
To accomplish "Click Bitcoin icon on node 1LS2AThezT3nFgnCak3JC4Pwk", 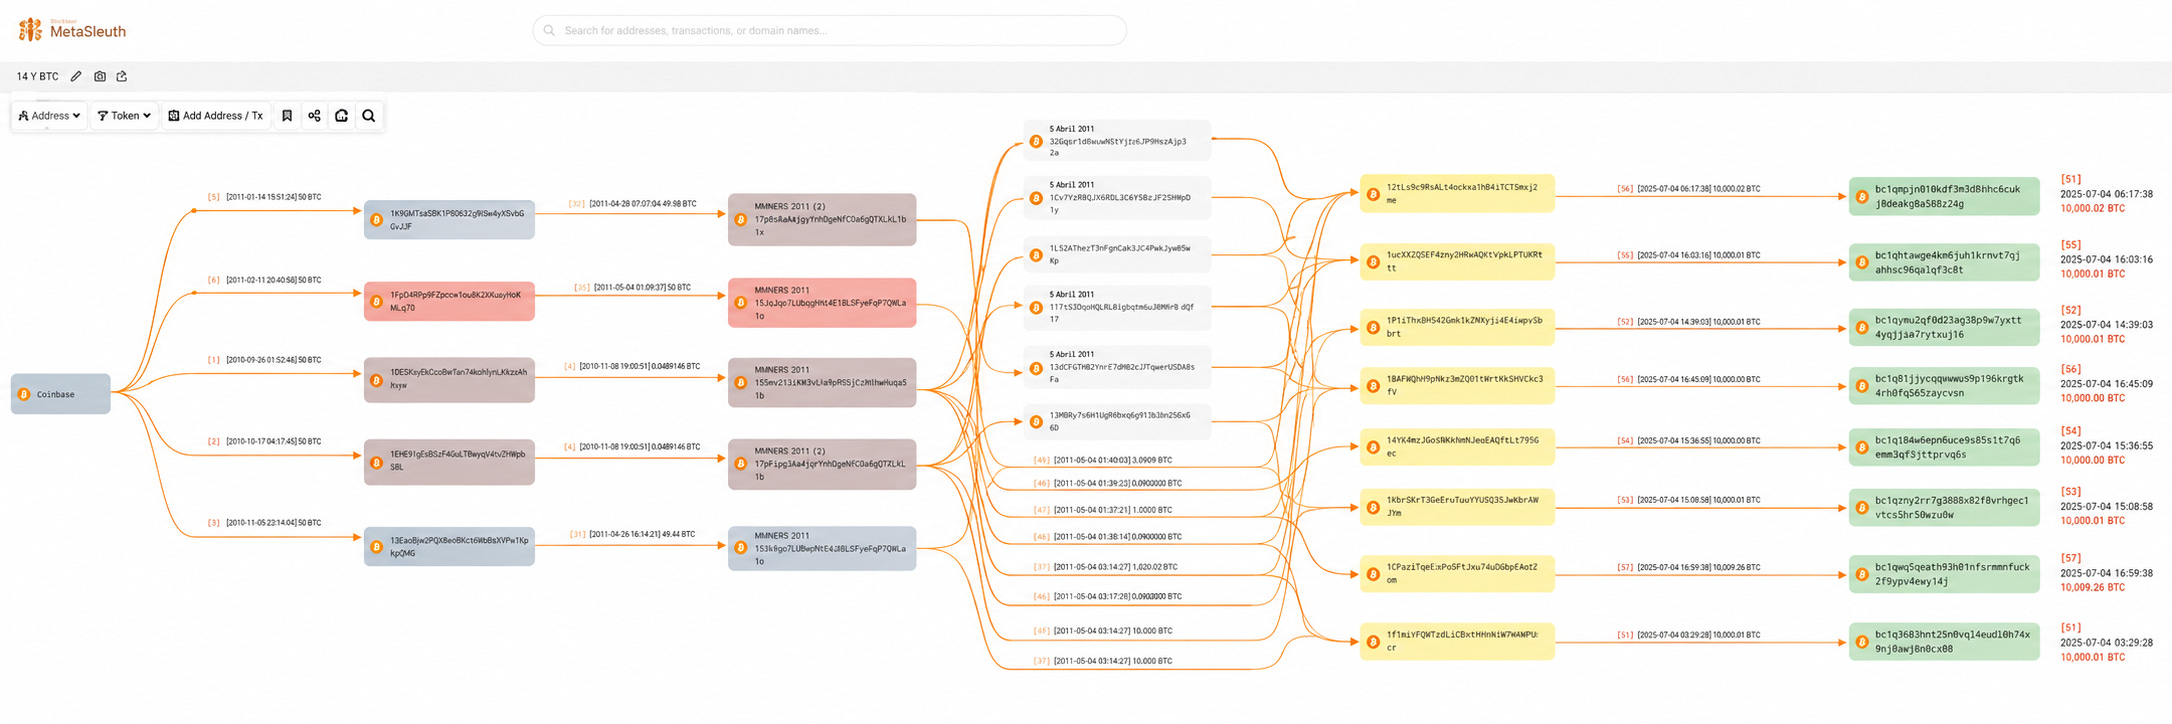I will [1036, 255].
